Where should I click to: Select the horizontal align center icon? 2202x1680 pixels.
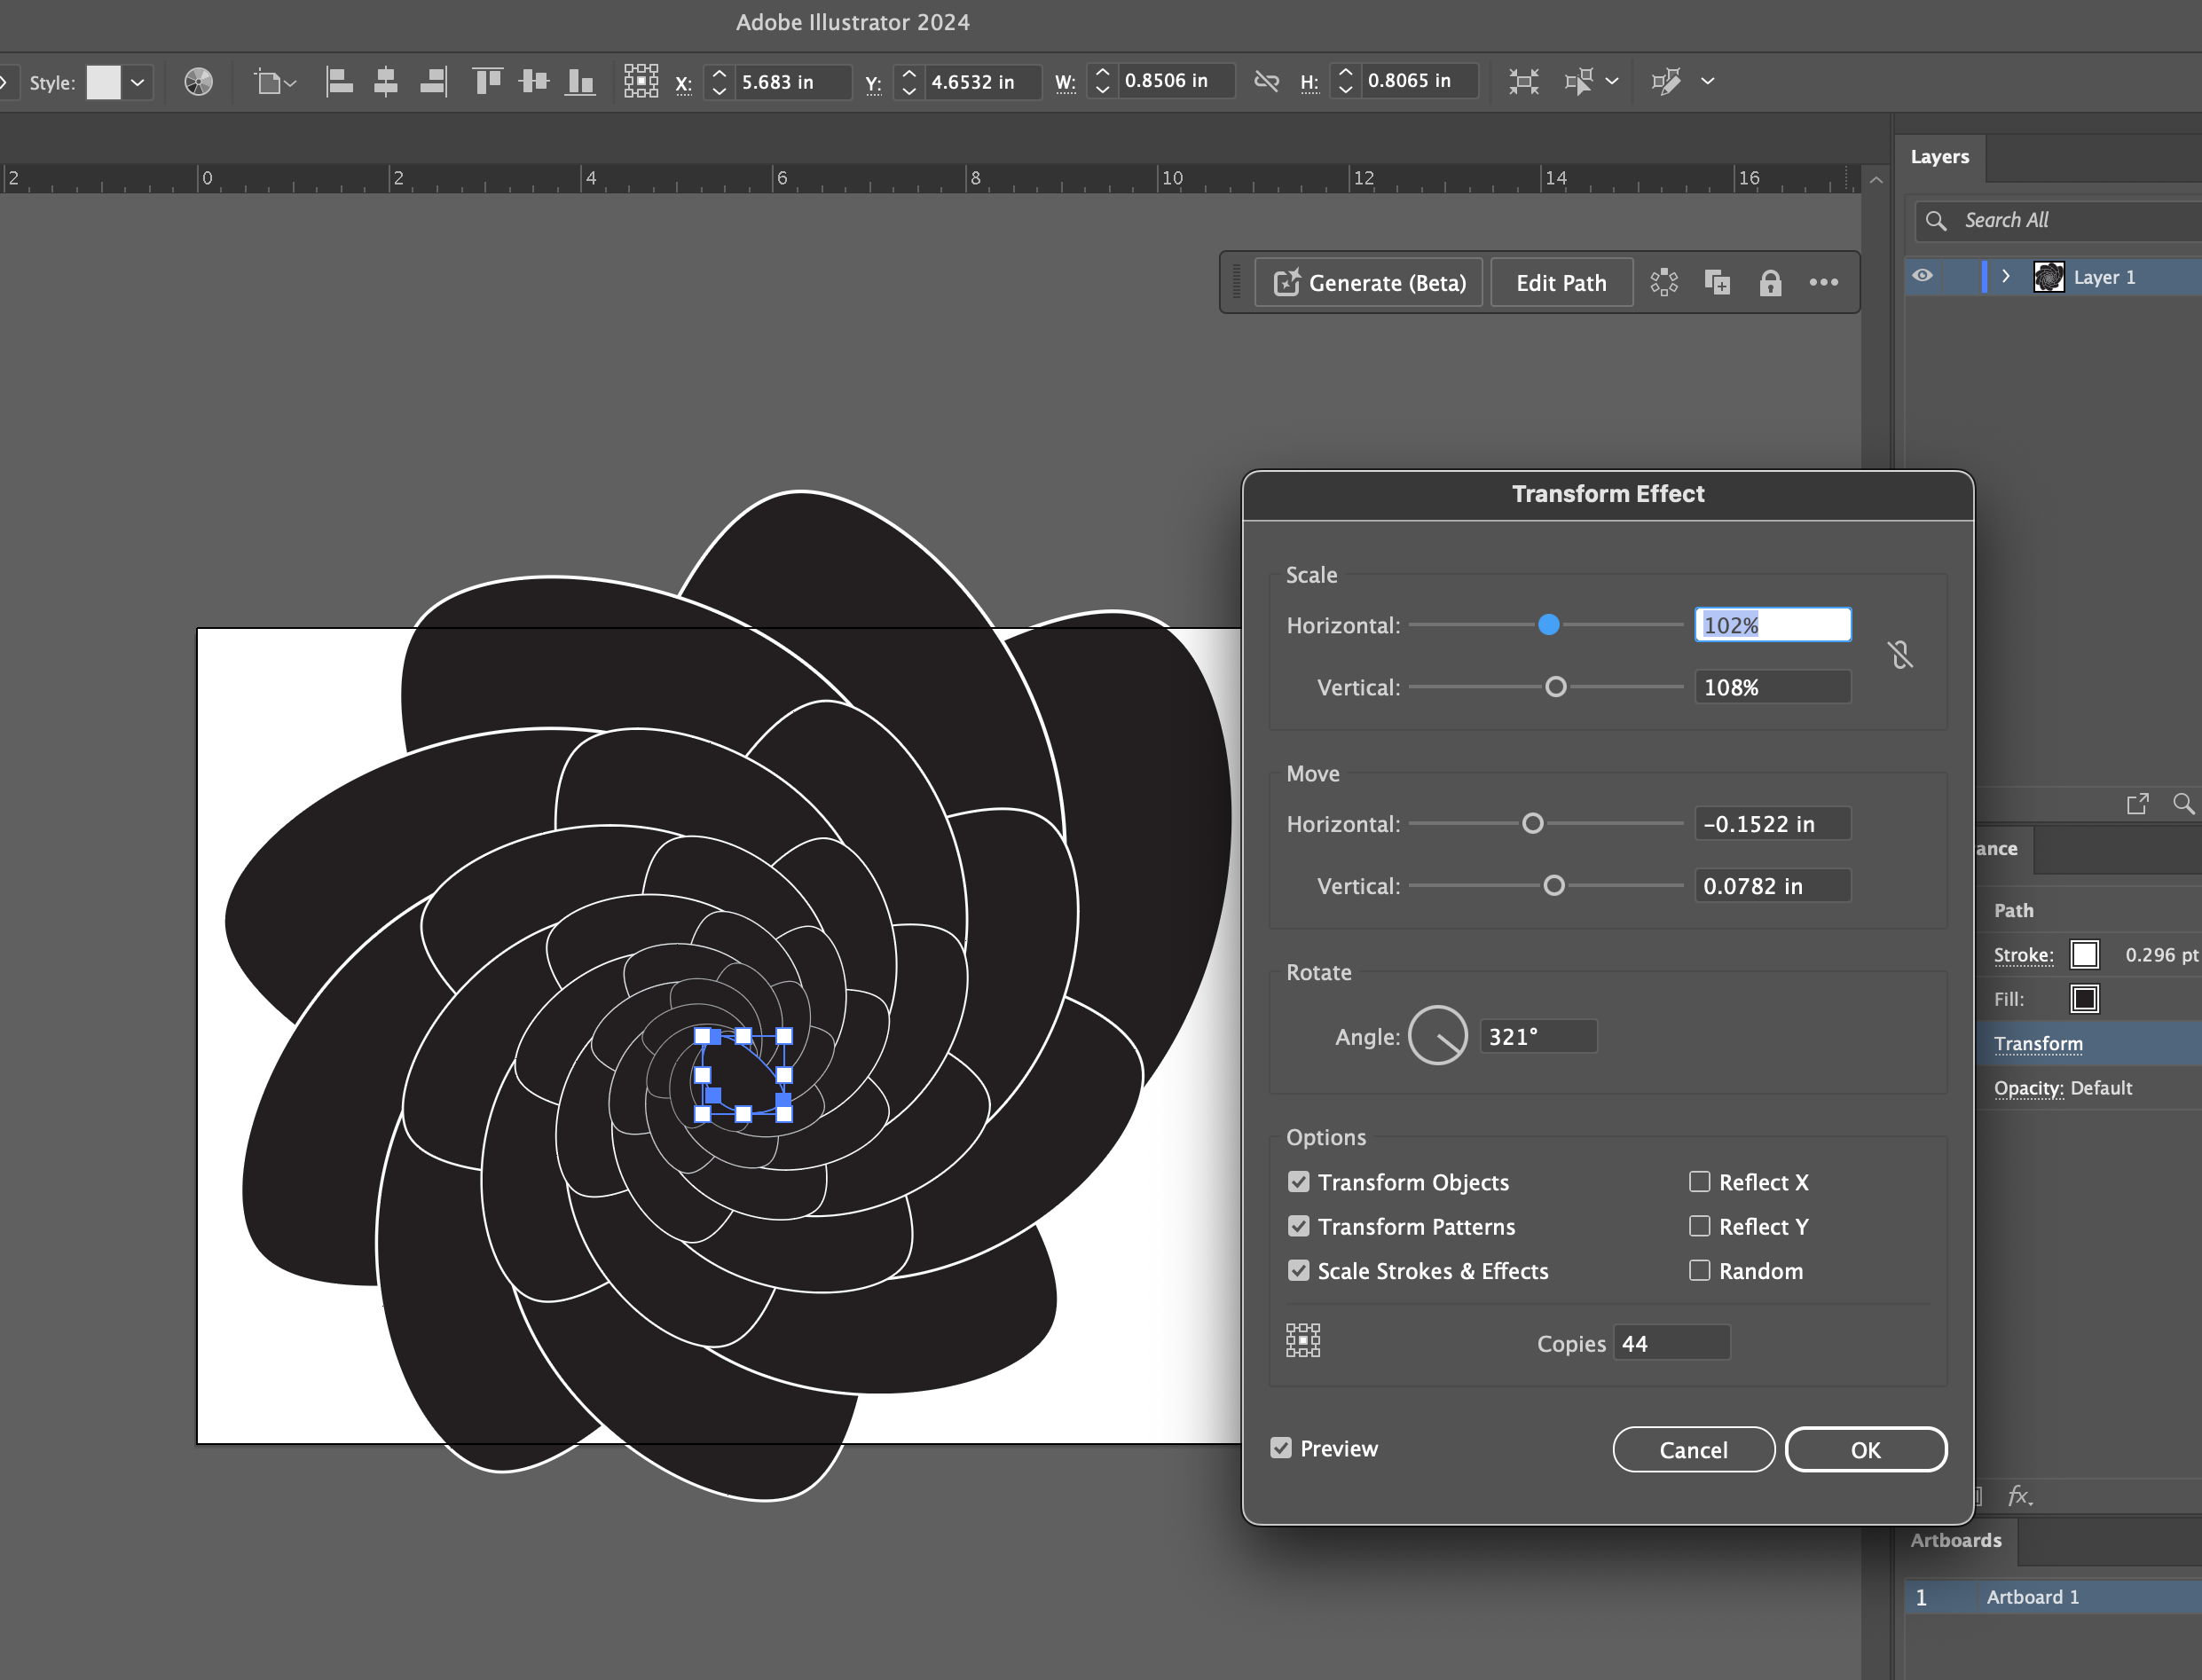click(x=386, y=82)
